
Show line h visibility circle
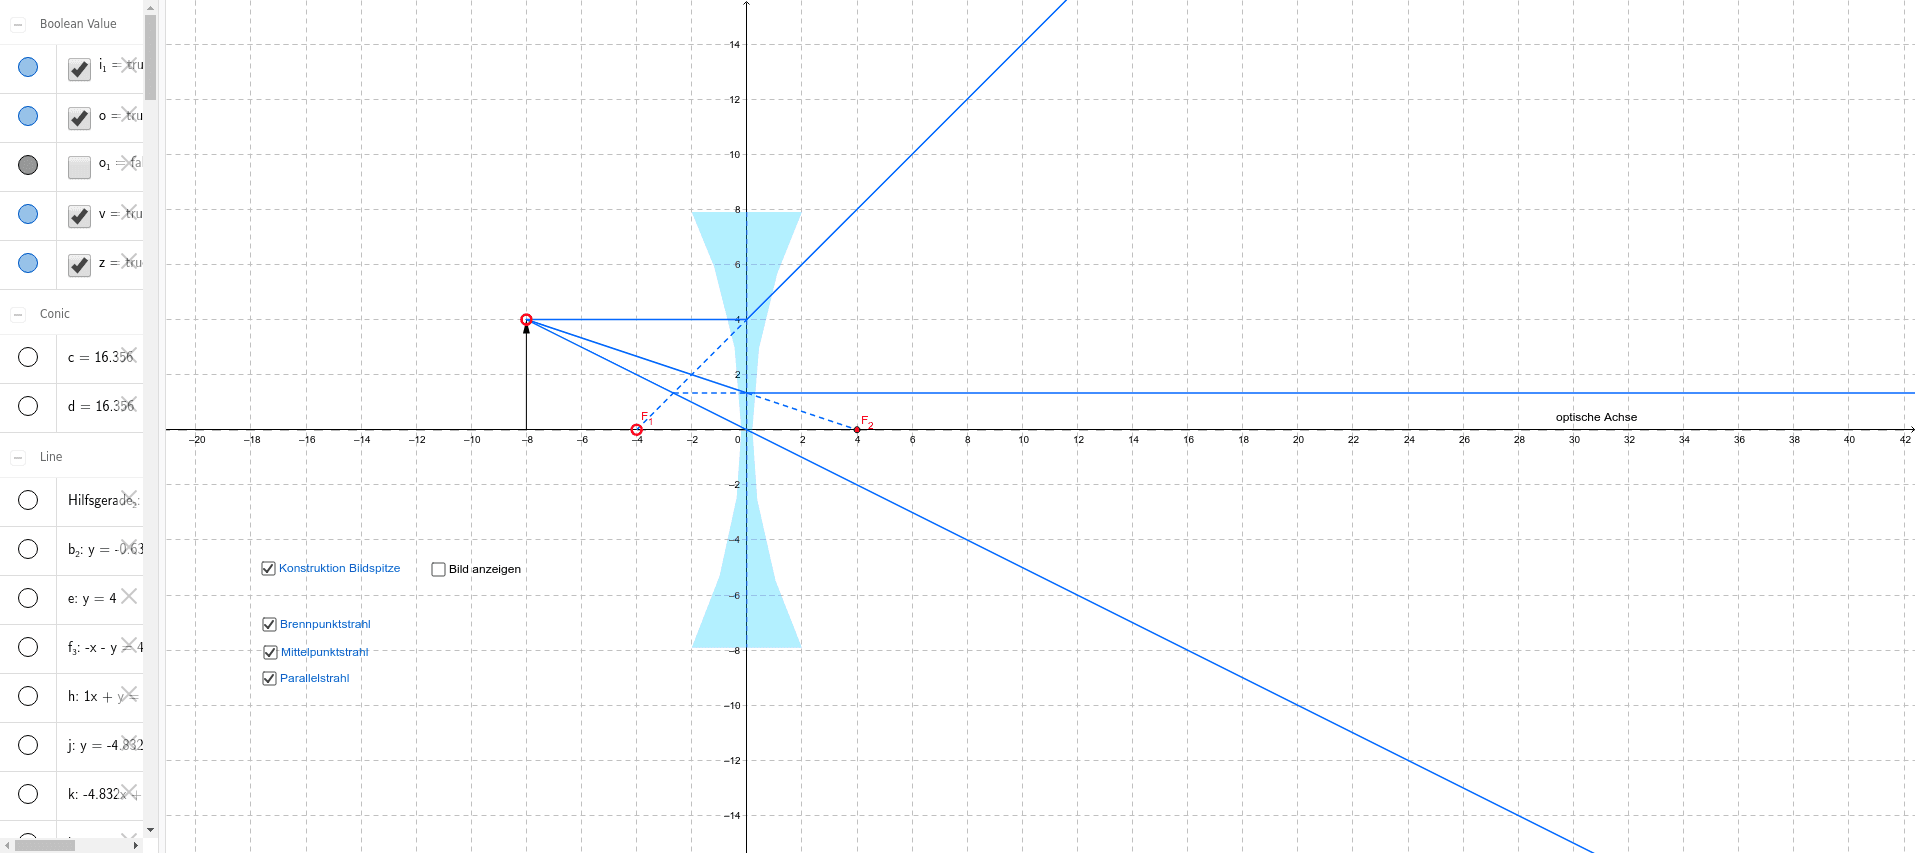[28, 696]
